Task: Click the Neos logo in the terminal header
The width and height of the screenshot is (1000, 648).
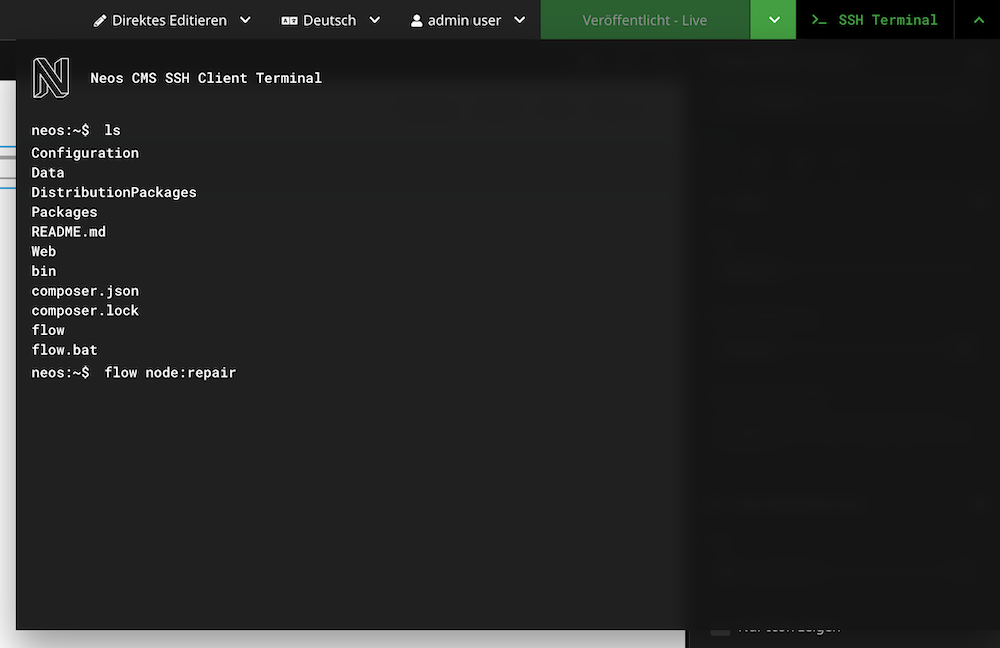Action: [x=51, y=78]
